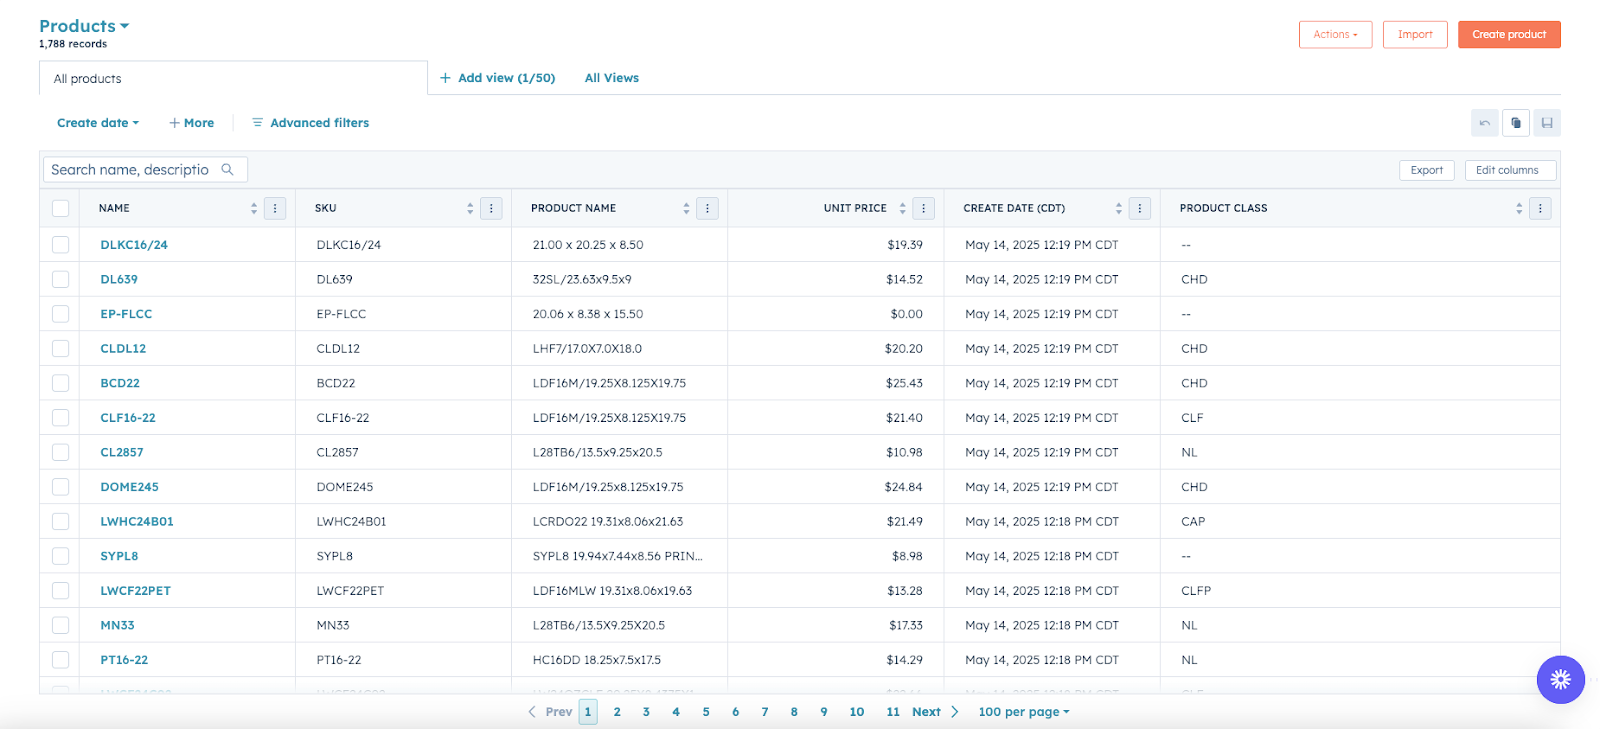This screenshot has height=729, width=1600.
Task: Open the PT16-22 product link
Action: tap(124, 660)
